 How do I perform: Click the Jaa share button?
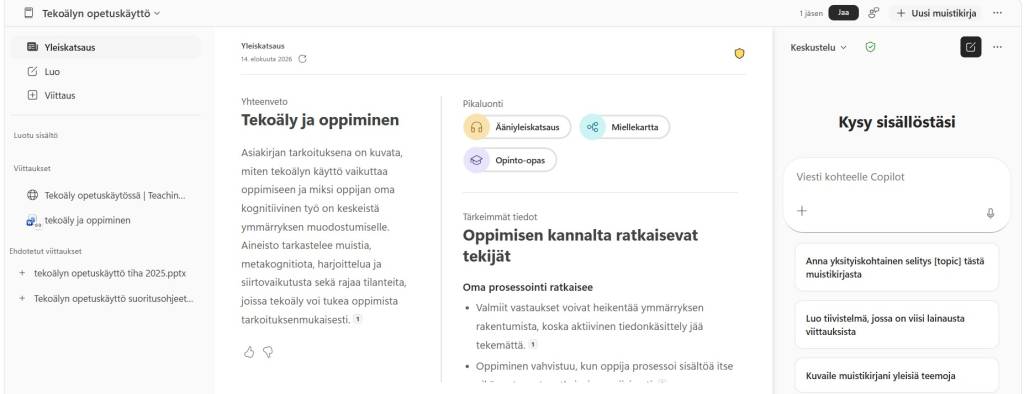843,12
